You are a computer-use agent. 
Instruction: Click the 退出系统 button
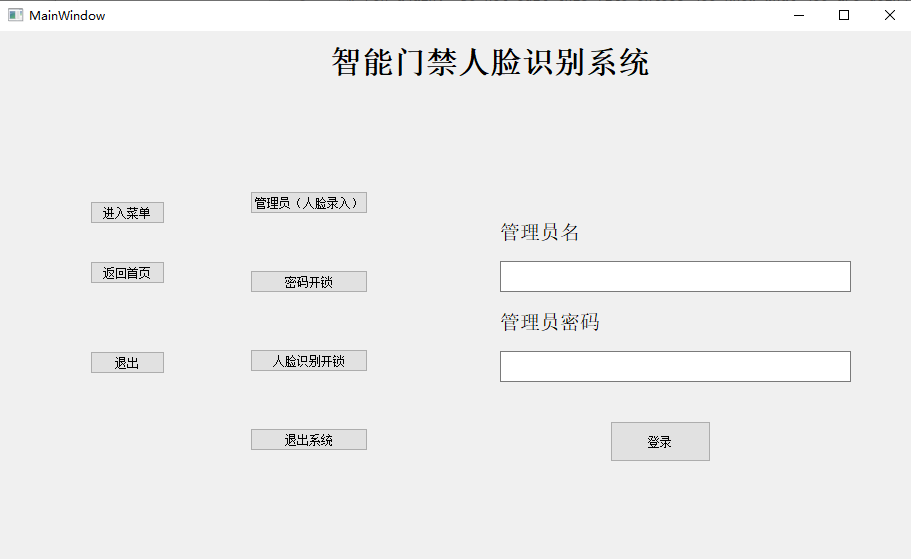[x=309, y=440]
